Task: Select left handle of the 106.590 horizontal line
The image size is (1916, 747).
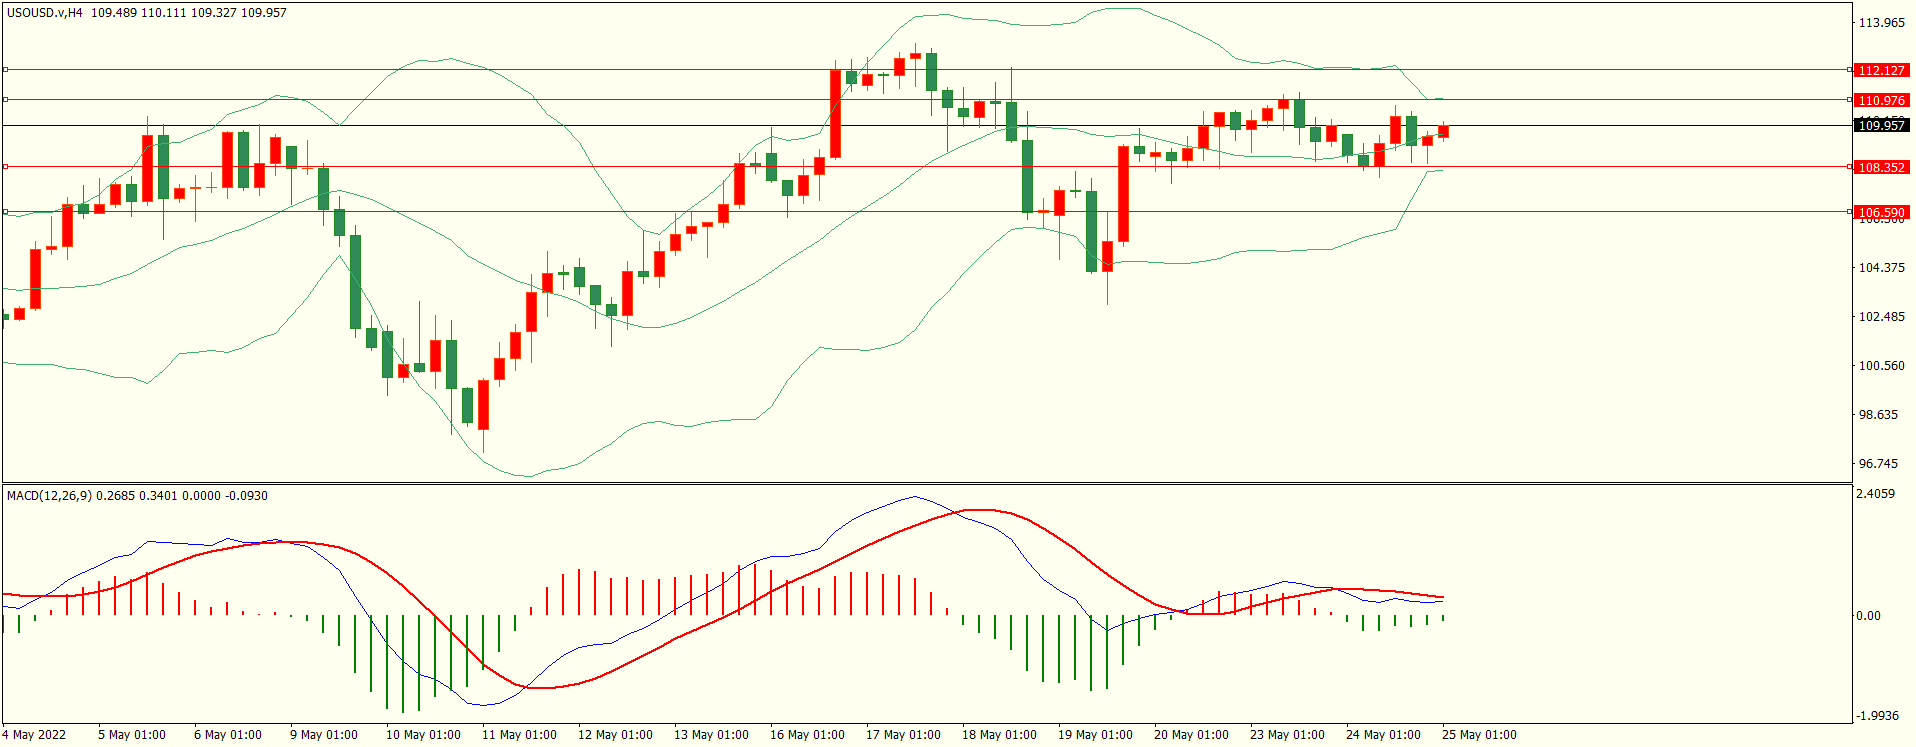Action: [5, 212]
